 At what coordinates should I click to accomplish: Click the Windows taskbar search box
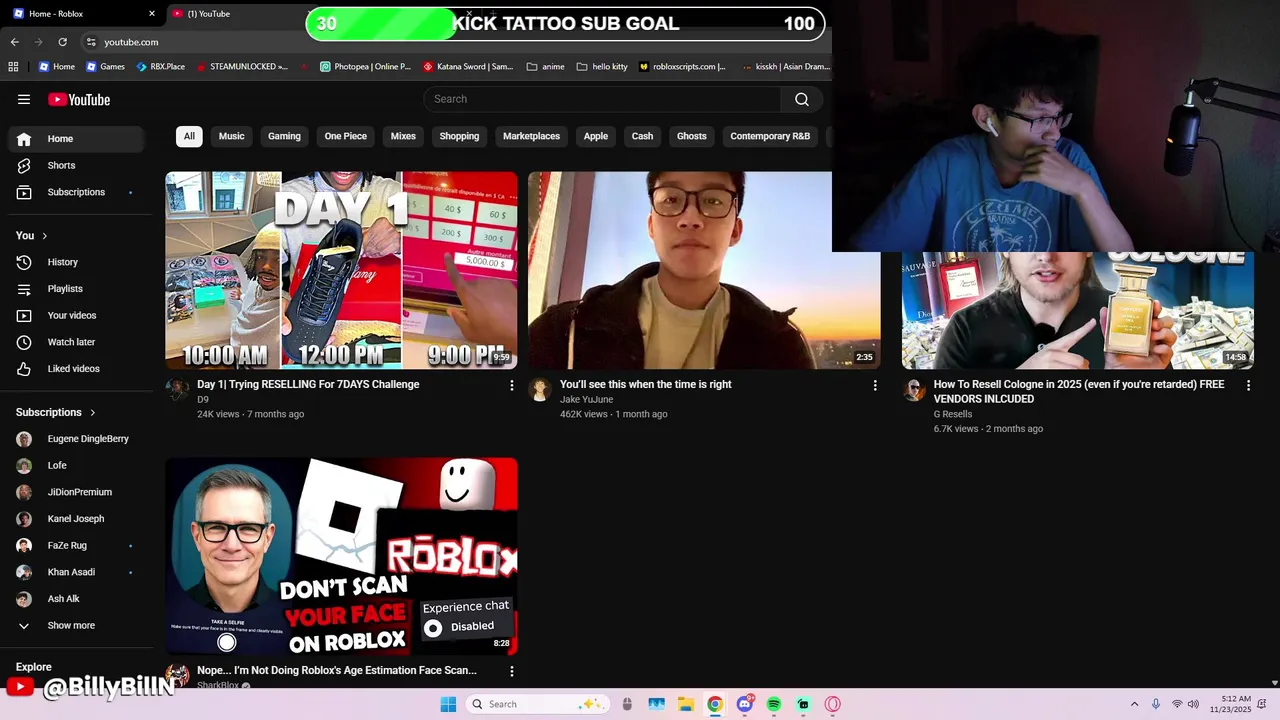(x=538, y=704)
